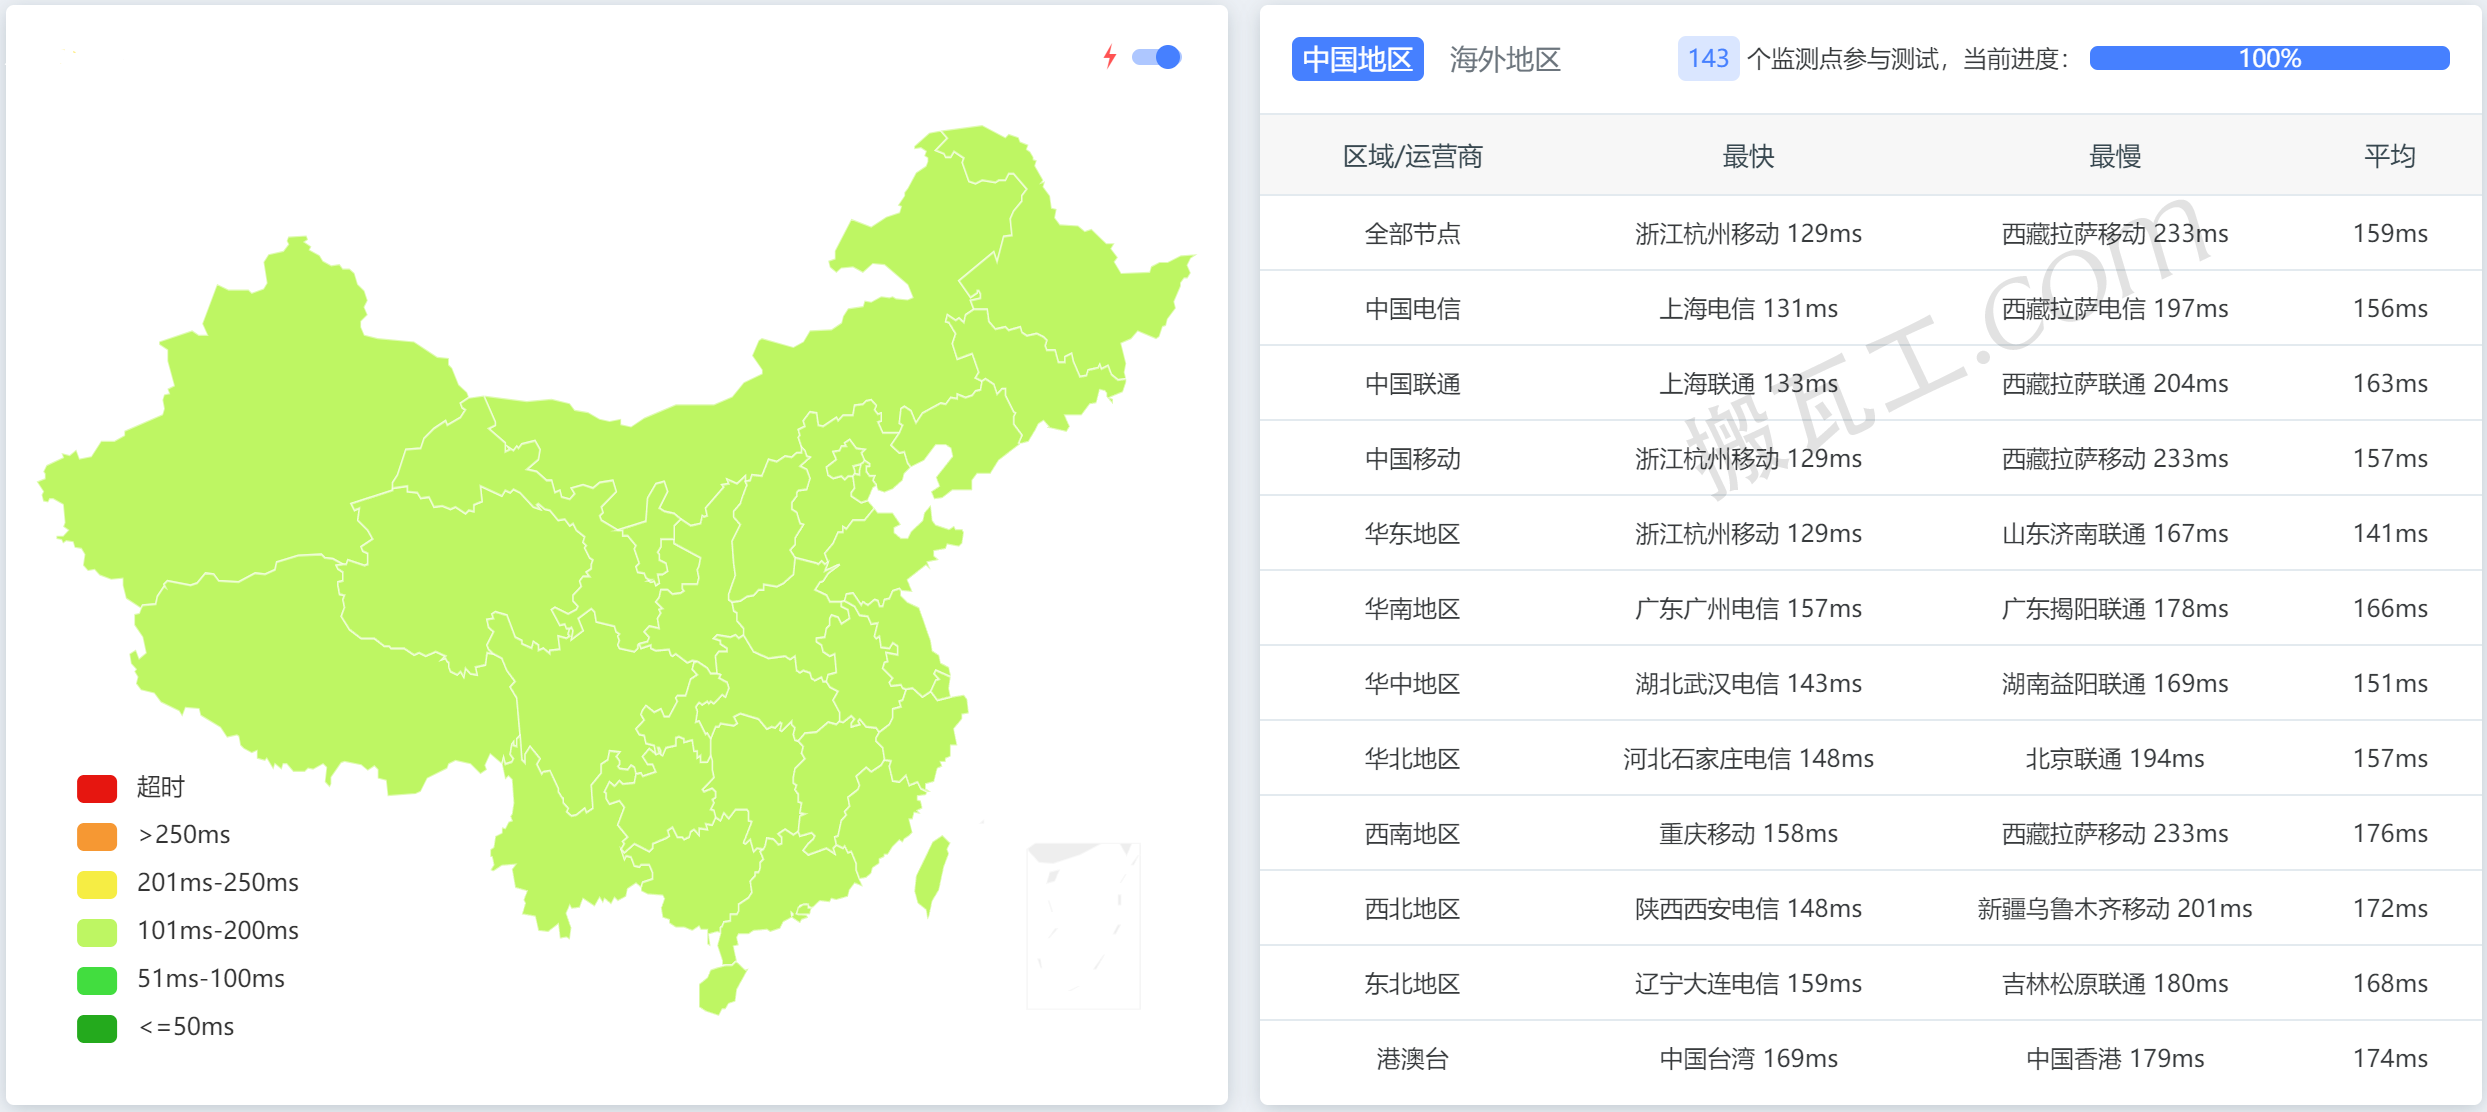Image resolution: width=2487 pixels, height=1112 pixels.
Task: Click the yellow 201ms-250ms legend swatch
Action: point(97,884)
